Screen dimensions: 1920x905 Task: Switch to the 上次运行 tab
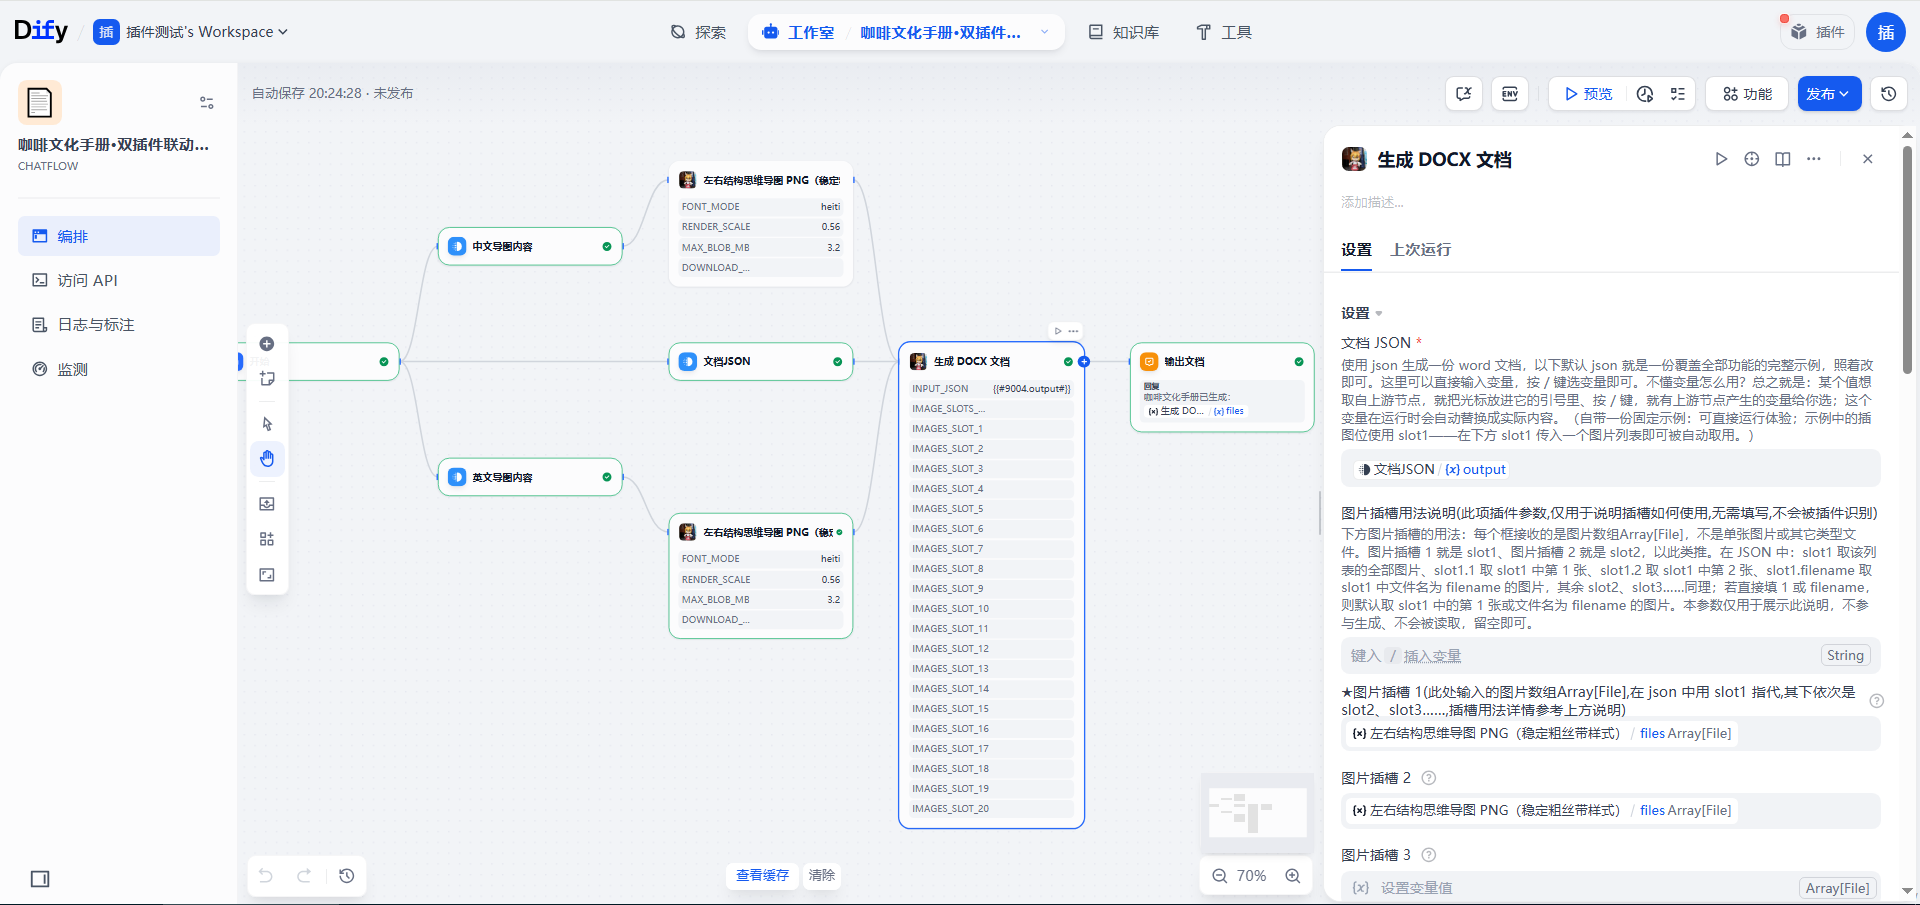click(x=1420, y=250)
